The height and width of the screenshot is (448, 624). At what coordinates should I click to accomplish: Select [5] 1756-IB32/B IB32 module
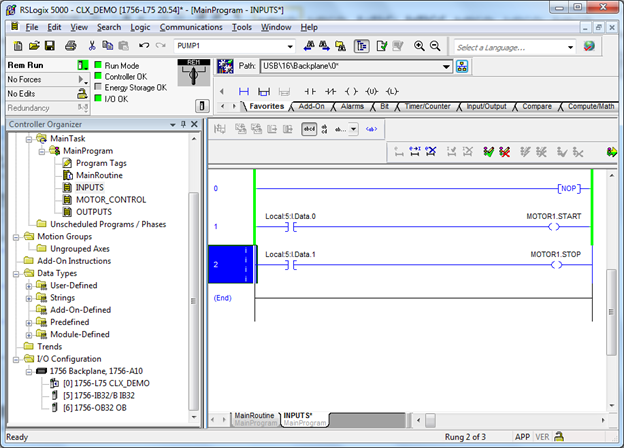[99, 396]
